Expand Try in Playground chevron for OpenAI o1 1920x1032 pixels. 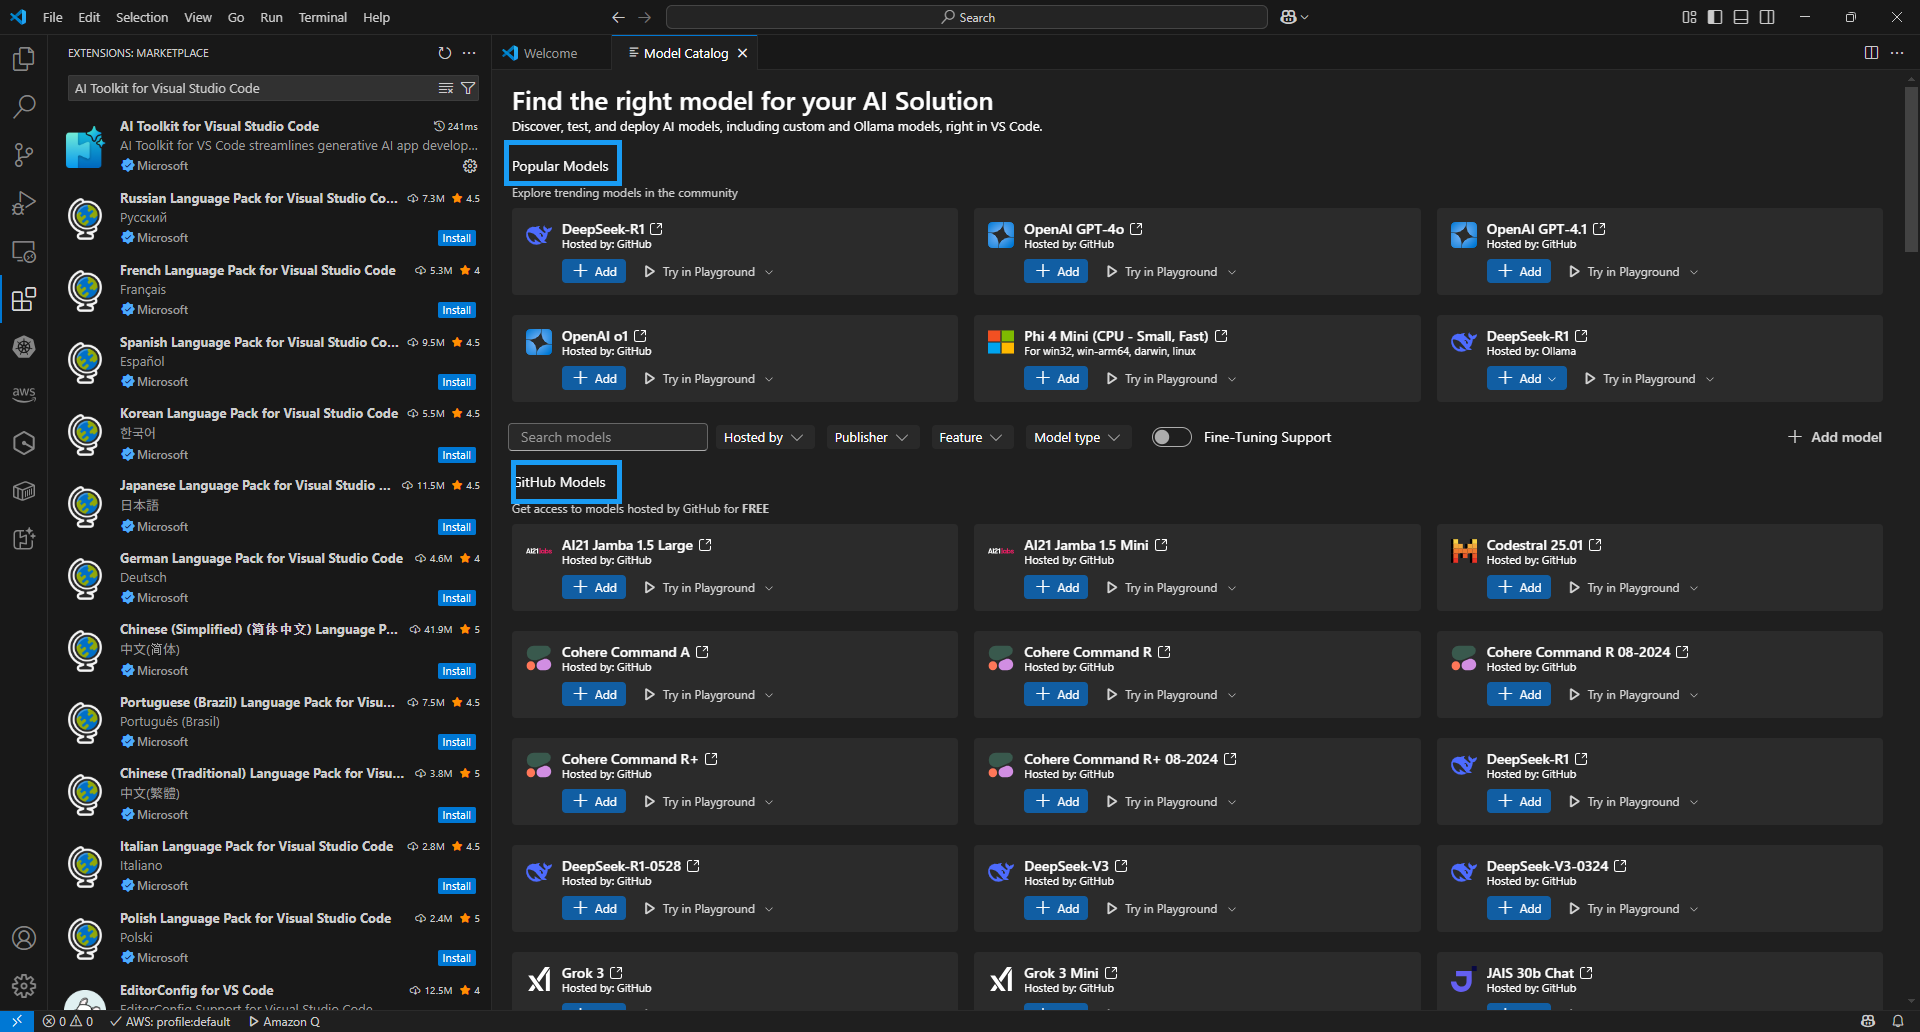pyautogui.click(x=769, y=379)
